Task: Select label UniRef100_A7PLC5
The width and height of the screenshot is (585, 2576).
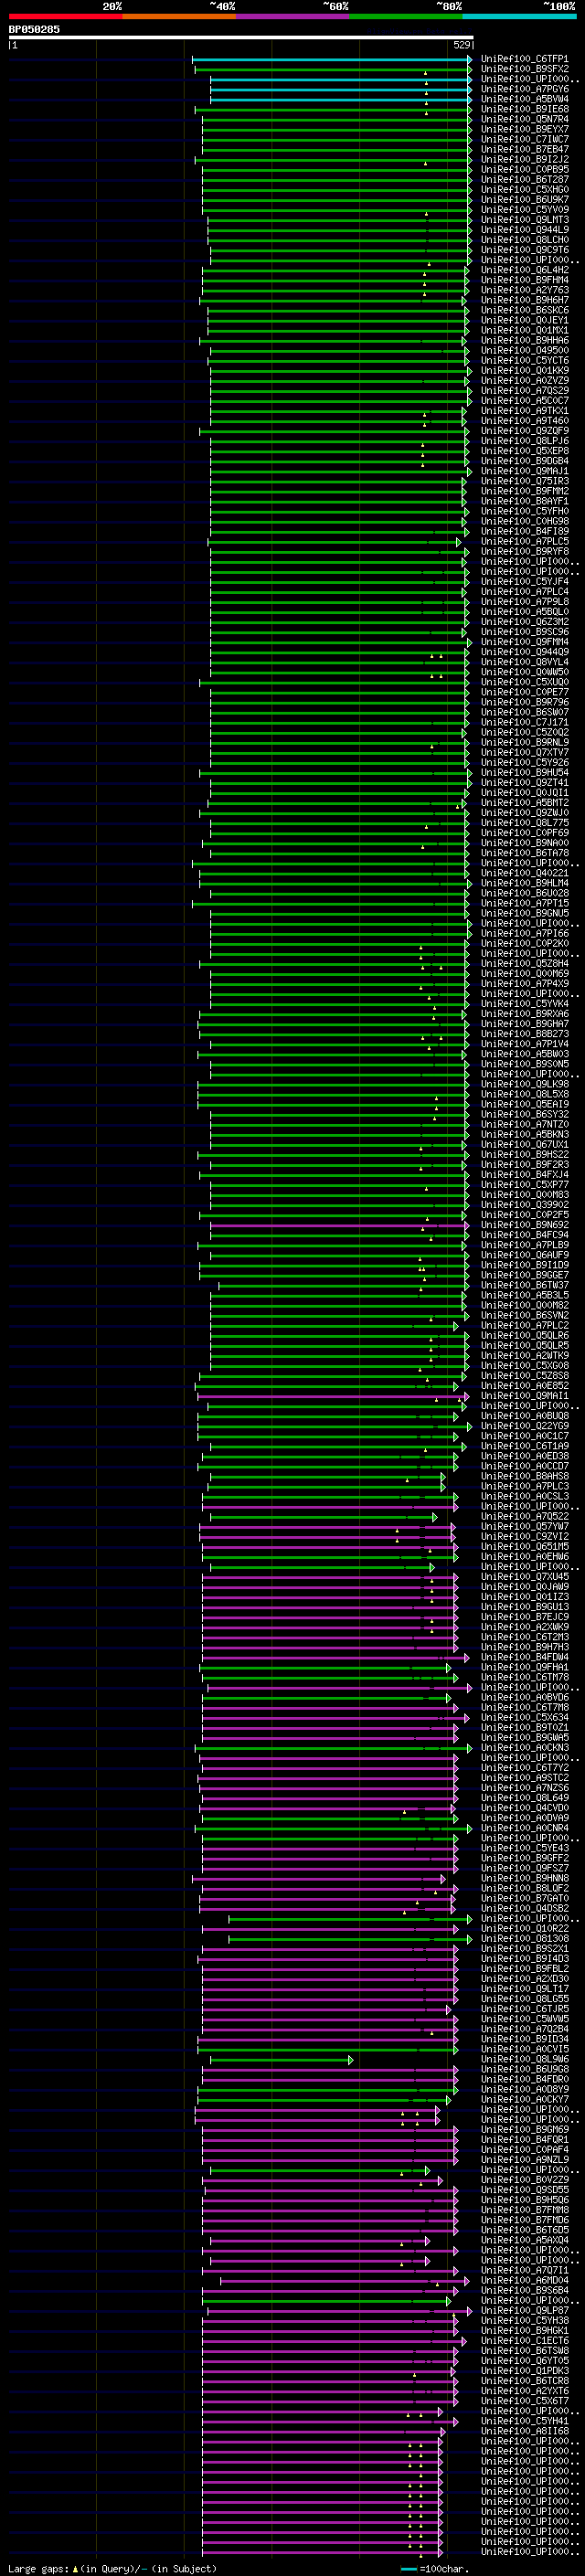Action: (x=524, y=541)
